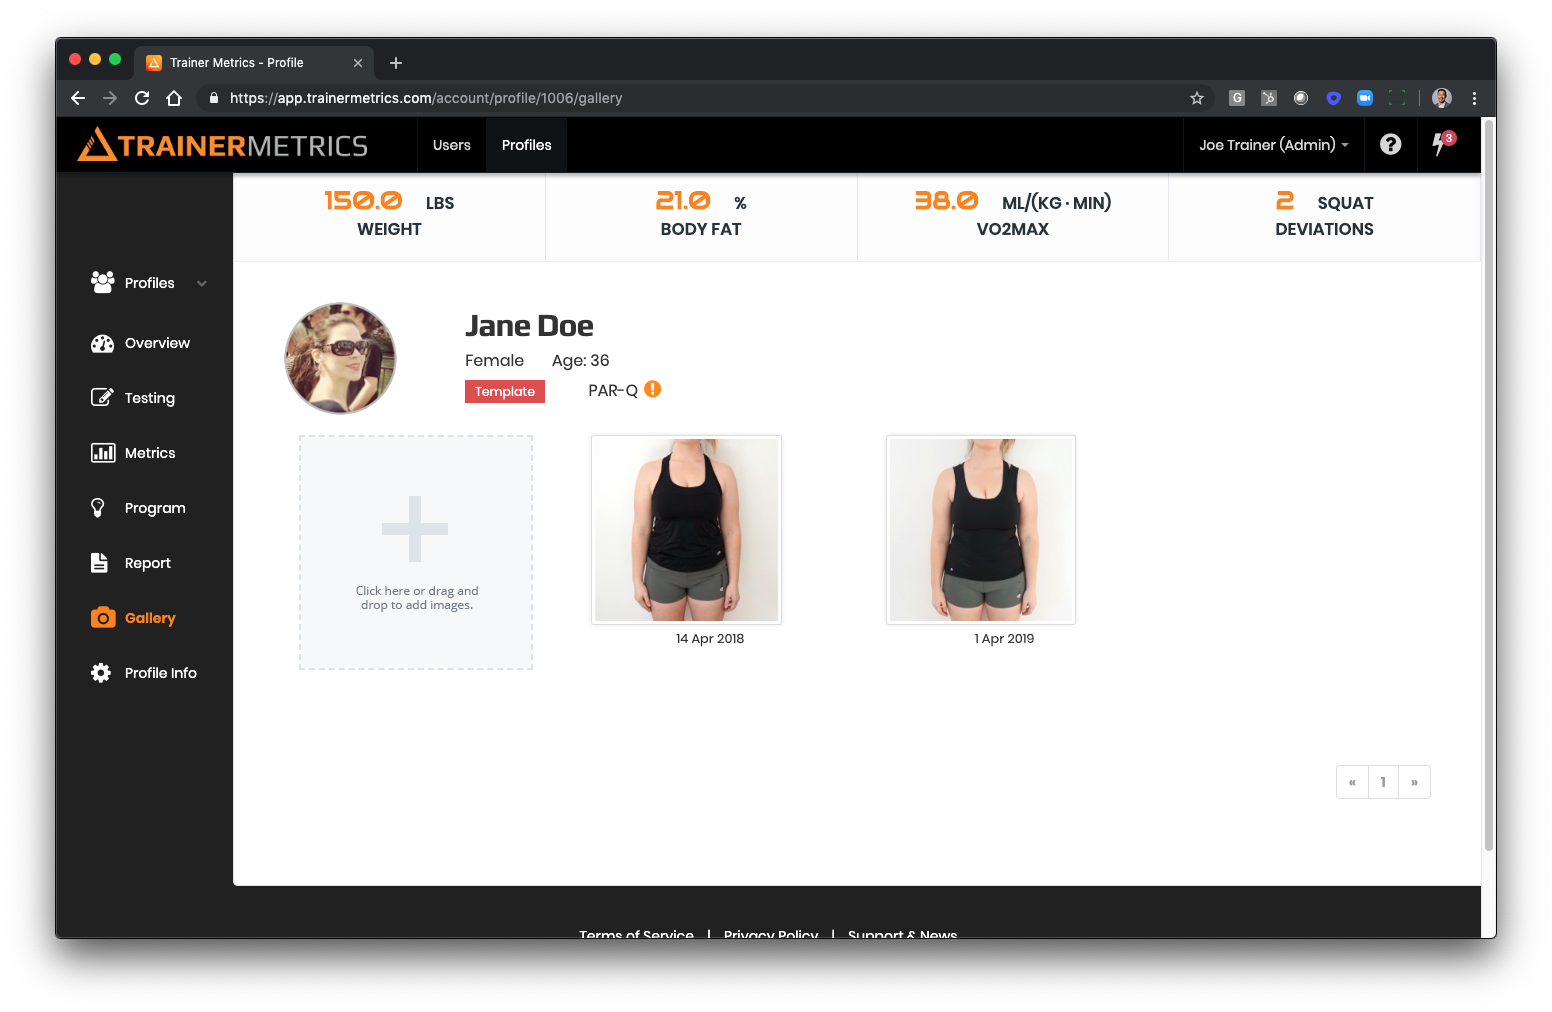
Task: Select gallery page 1
Action: [x=1383, y=782]
